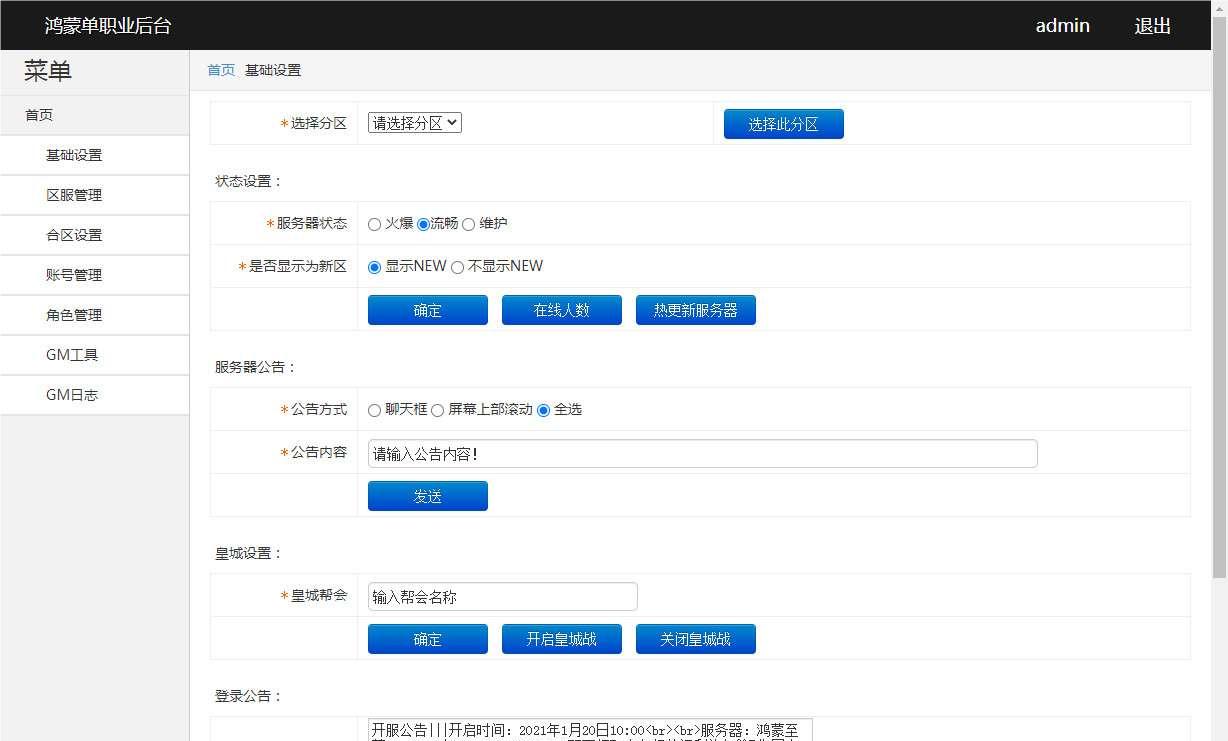The image size is (1228, 741).
Task: Click the 选择此分区 button
Action: pos(783,124)
